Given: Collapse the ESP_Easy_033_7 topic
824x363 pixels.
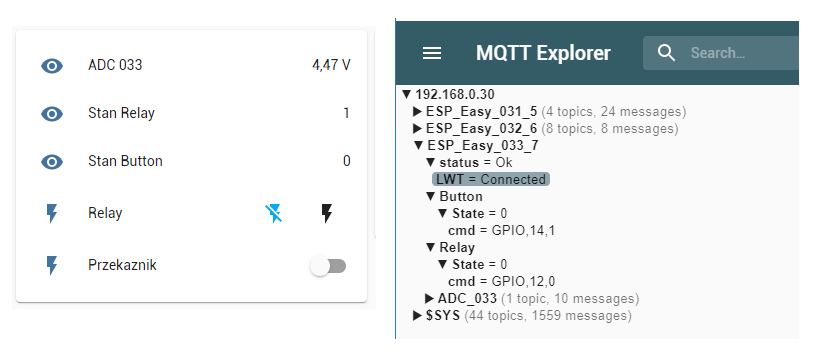Looking at the screenshot, I should [419, 146].
